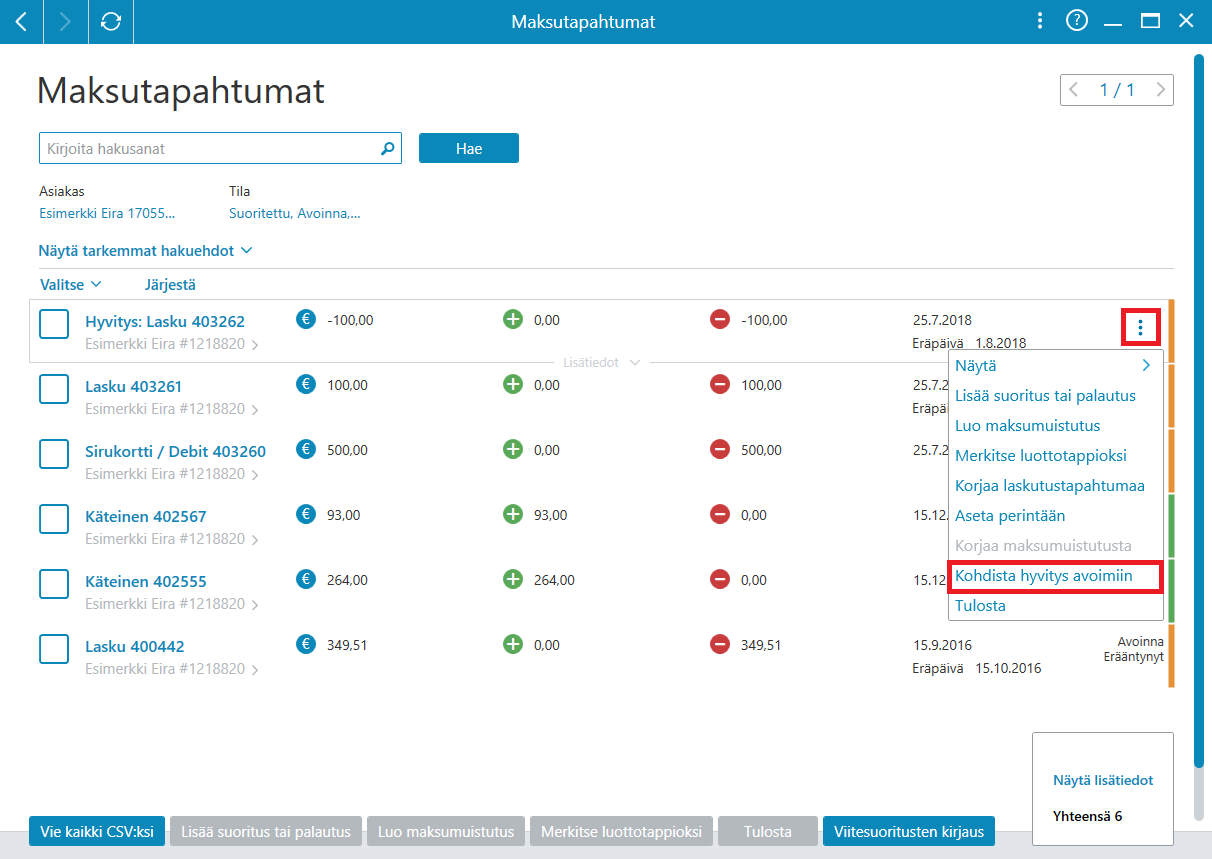Screen dimensions: 1212x859
Task: Tick the checkbox for Lasku 400442
Action: tap(54, 650)
